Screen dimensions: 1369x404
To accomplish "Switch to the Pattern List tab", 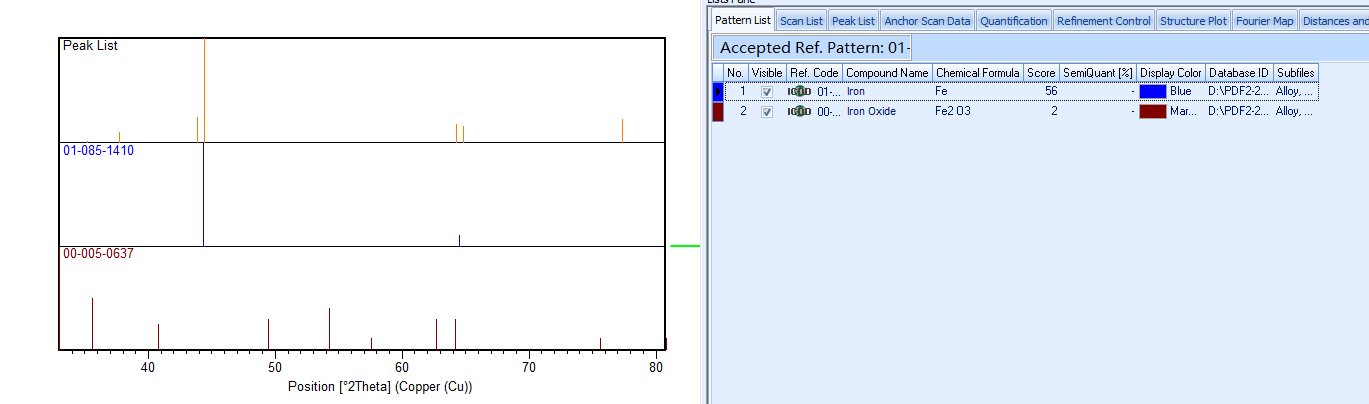I will [742, 20].
